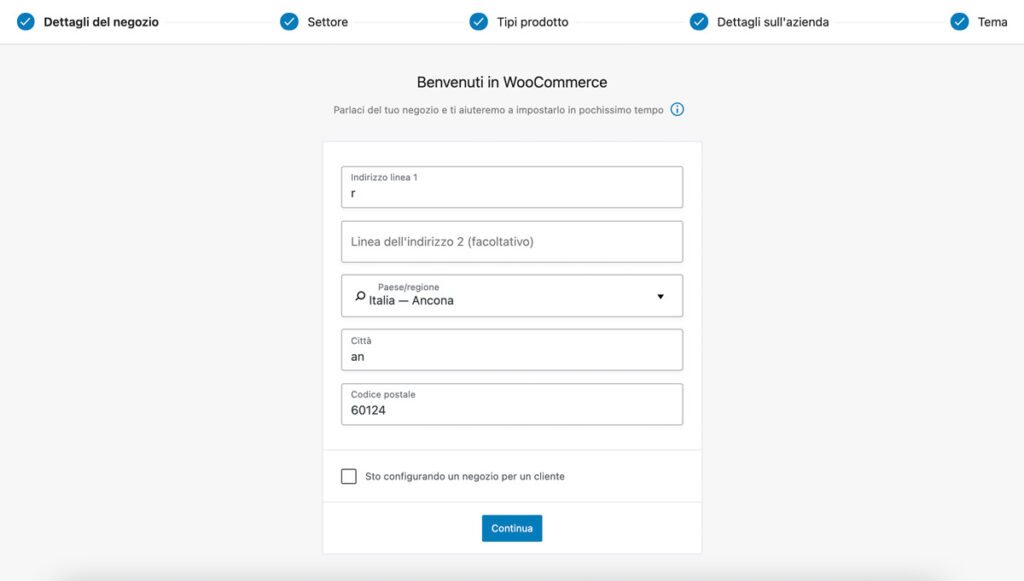Click the checkmark icon for Dettagli del negozio
Viewport: 1024px width, 581px height.
[25, 22]
